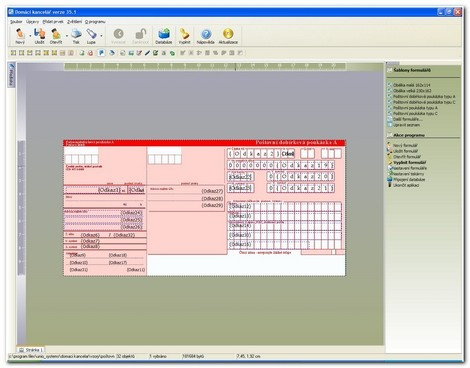The height and width of the screenshot is (368, 470).
Task: Select the {Odkaz24} field on form
Action: (131, 212)
